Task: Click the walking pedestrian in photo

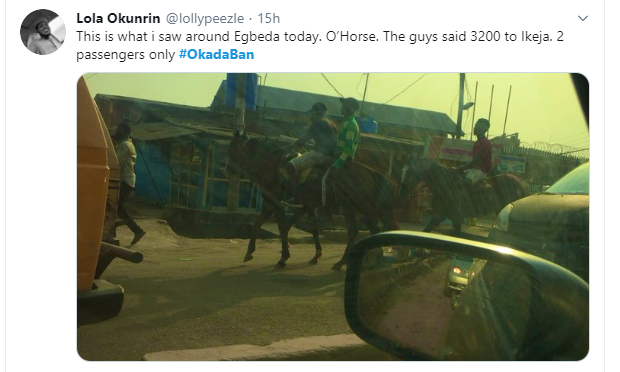Action: [x=127, y=183]
